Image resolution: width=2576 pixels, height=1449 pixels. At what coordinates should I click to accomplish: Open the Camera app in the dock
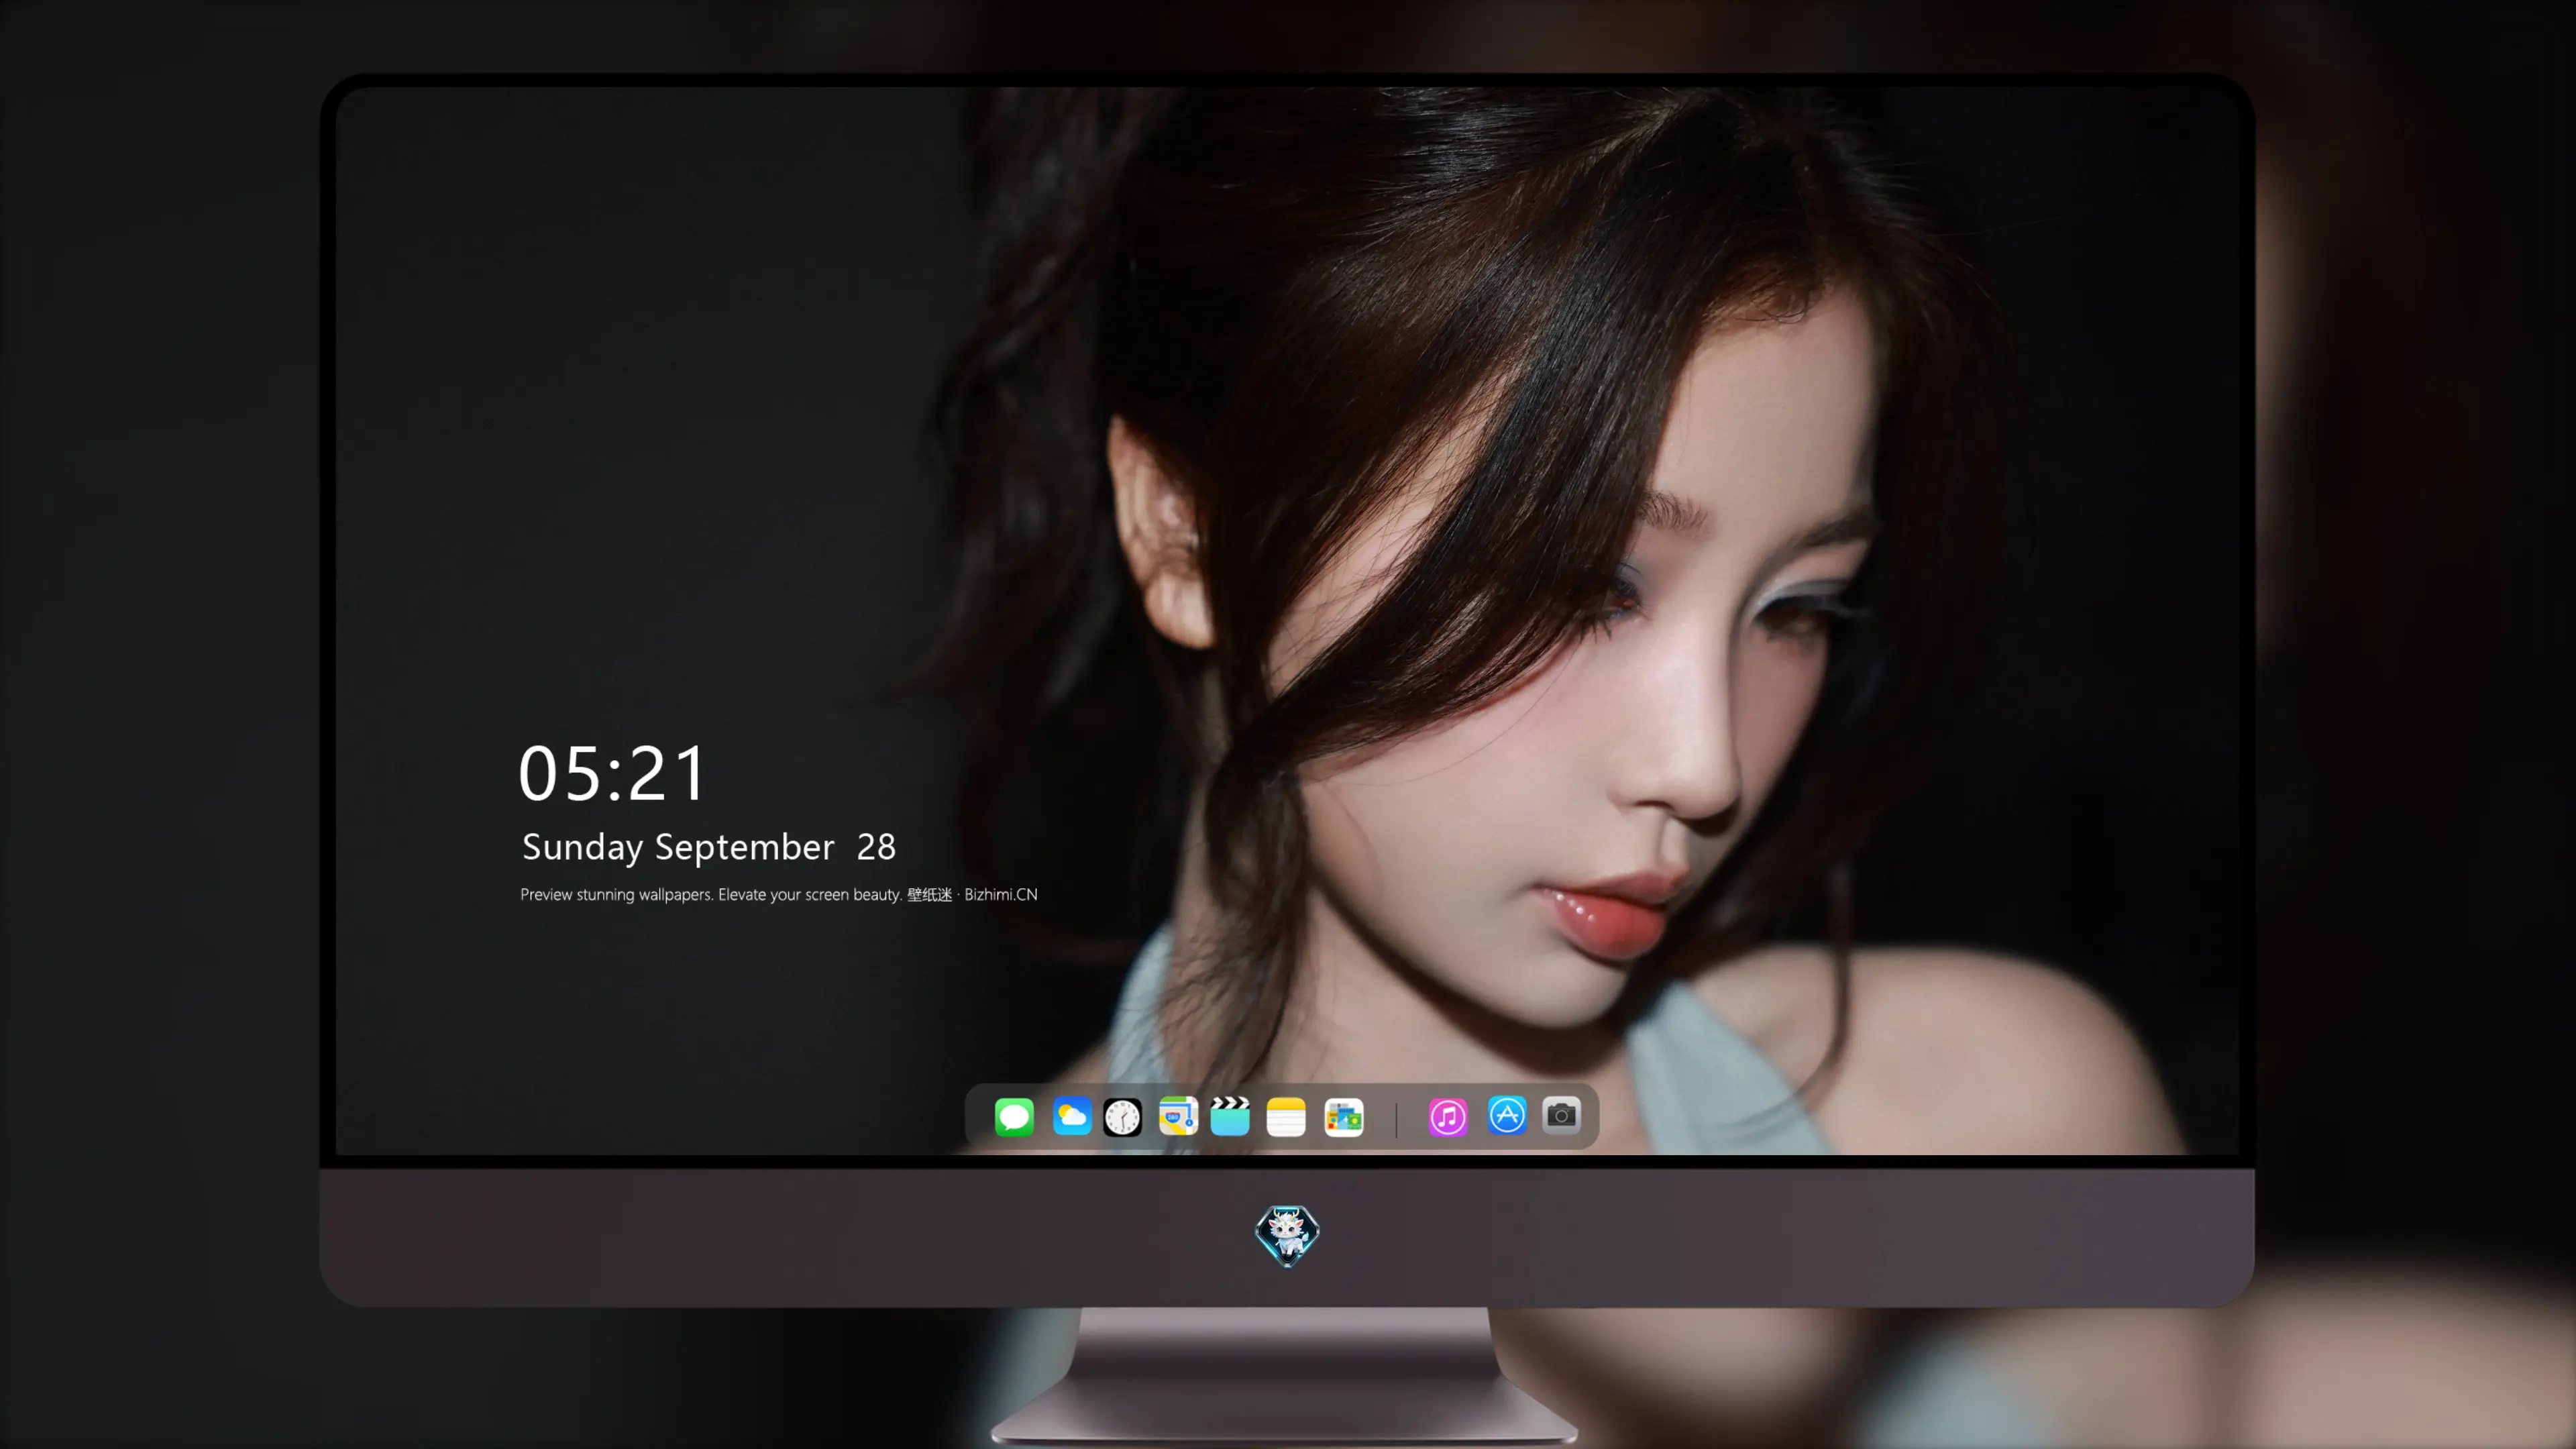(1561, 1115)
